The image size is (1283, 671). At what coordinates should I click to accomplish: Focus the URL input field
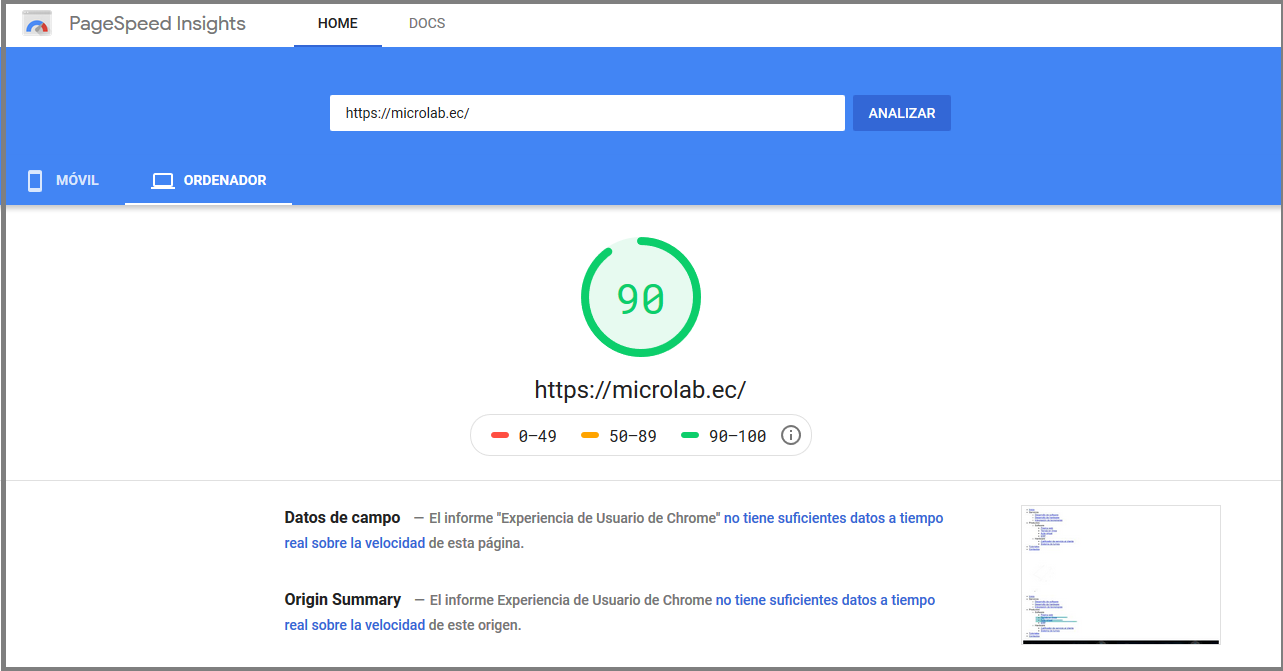tap(587, 113)
